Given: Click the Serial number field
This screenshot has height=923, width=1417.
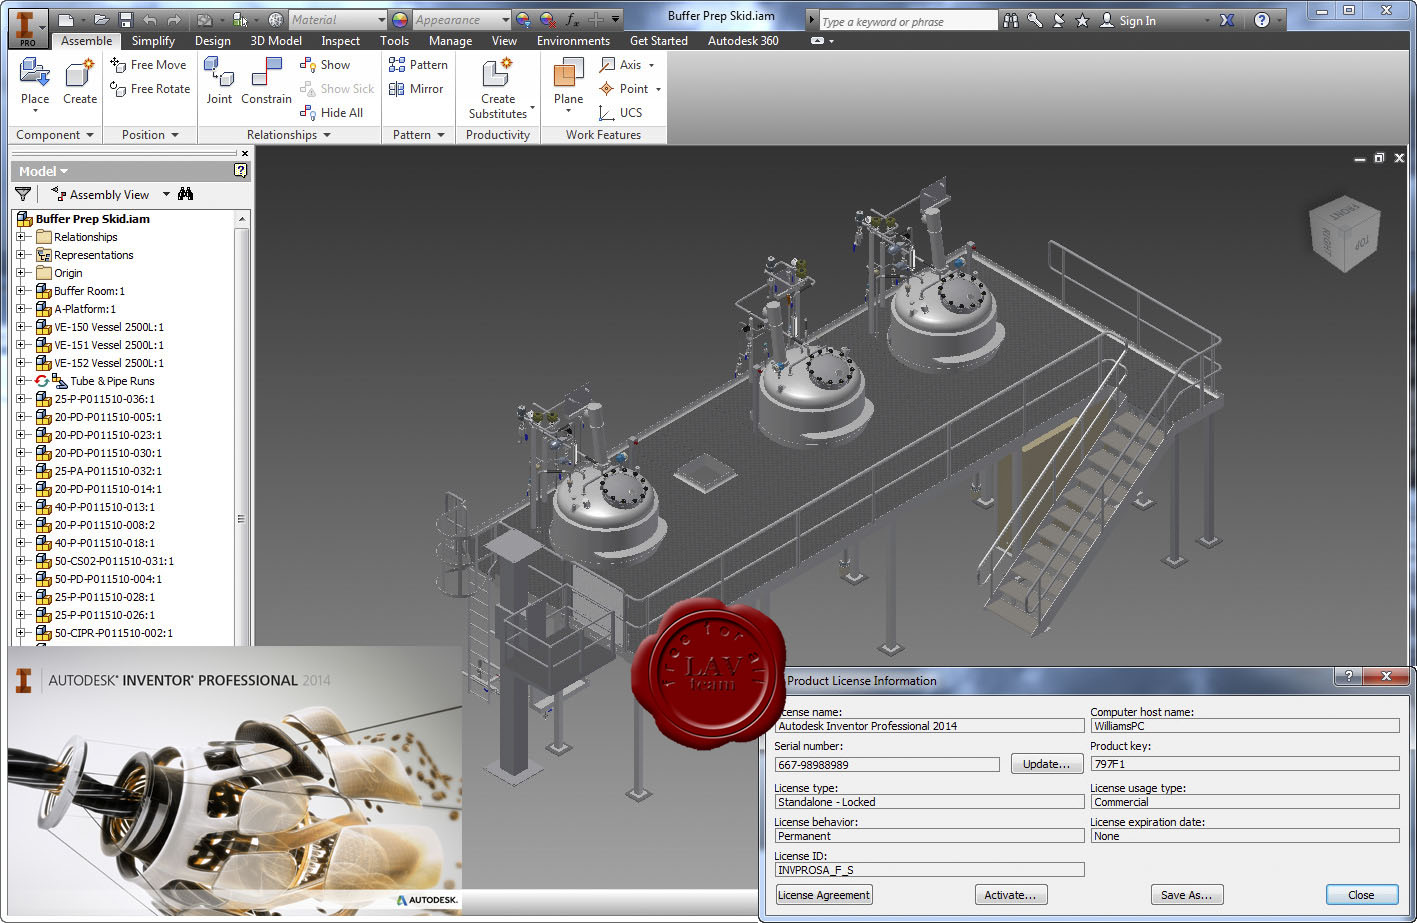Looking at the screenshot, I should tap(887, 765).
